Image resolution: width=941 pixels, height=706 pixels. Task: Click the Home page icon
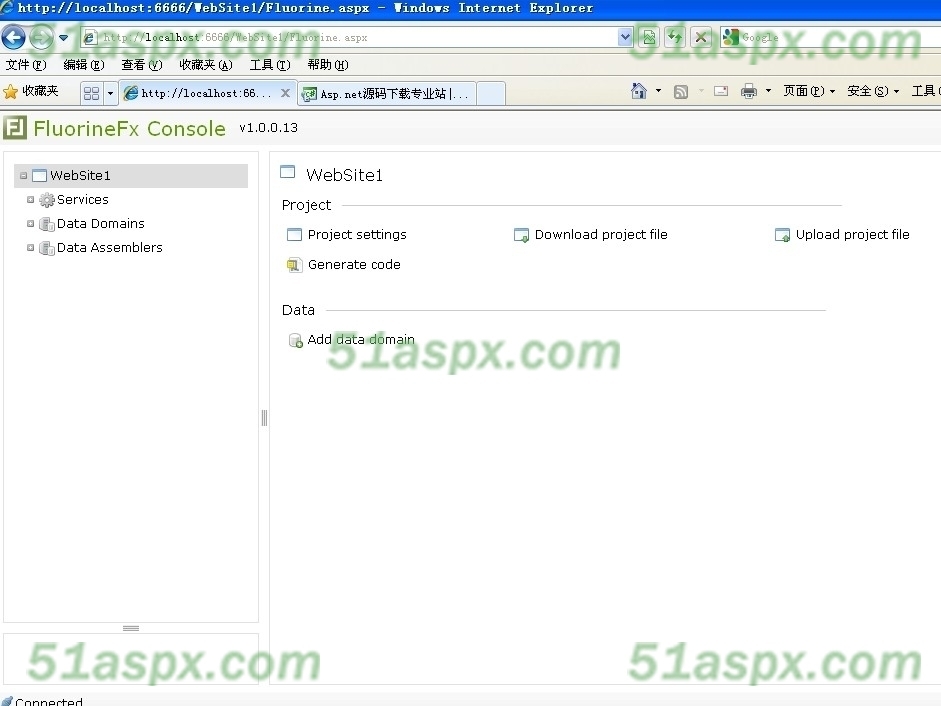coord(639,91)
